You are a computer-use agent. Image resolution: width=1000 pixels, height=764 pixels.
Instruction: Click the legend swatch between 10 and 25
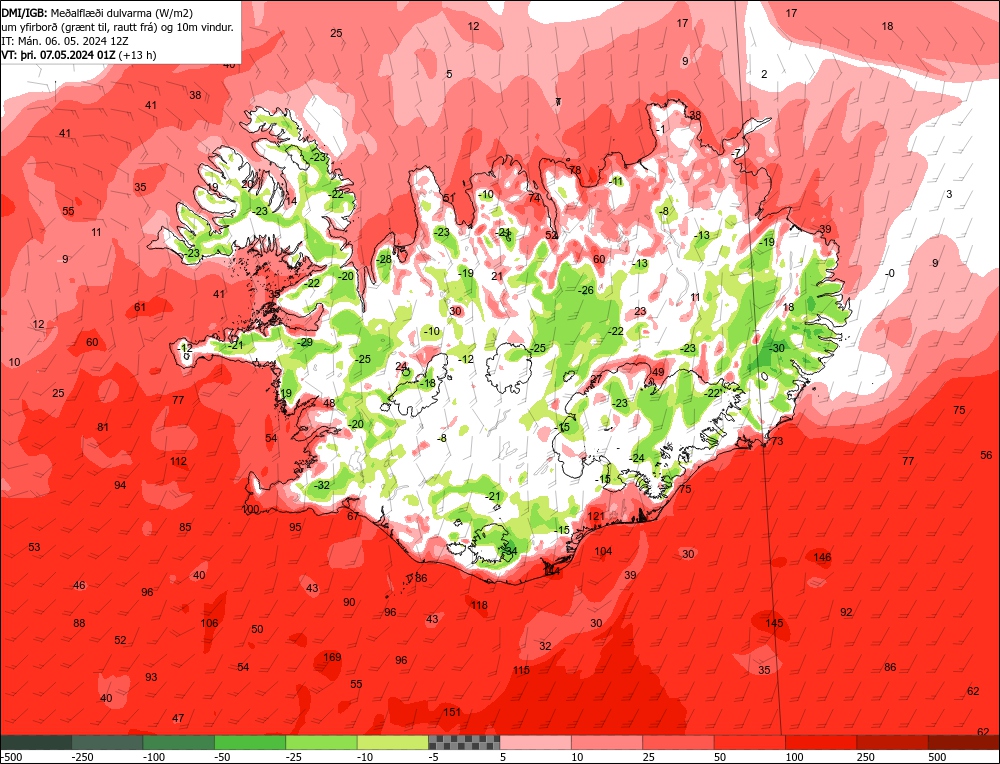coord(607,742)
